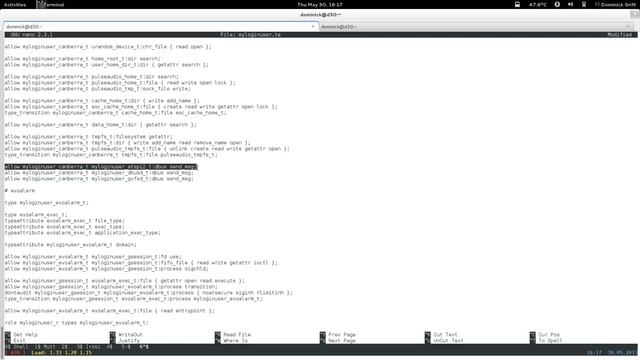640x360 pixels.
Task: Click the myloginuser_dbusd_t:dbus send_msg line
Action: [99, 173]
